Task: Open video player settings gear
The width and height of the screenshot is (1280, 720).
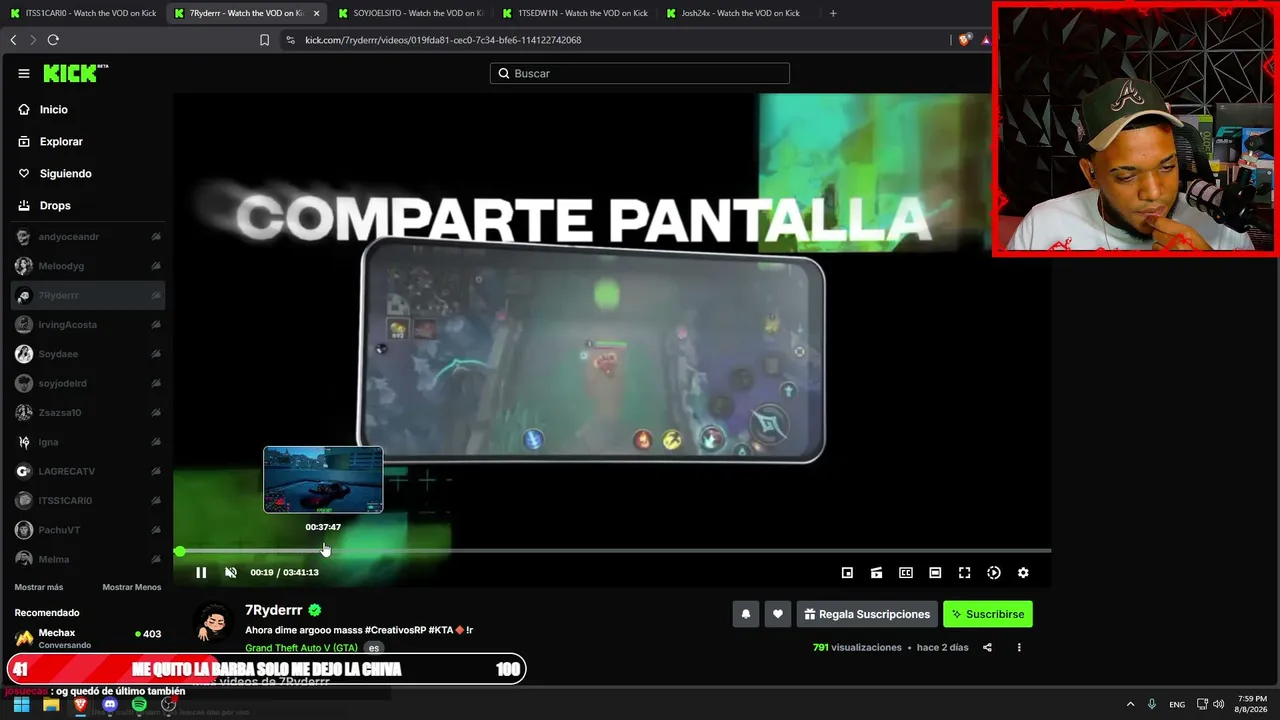Action: [1023, 573]
